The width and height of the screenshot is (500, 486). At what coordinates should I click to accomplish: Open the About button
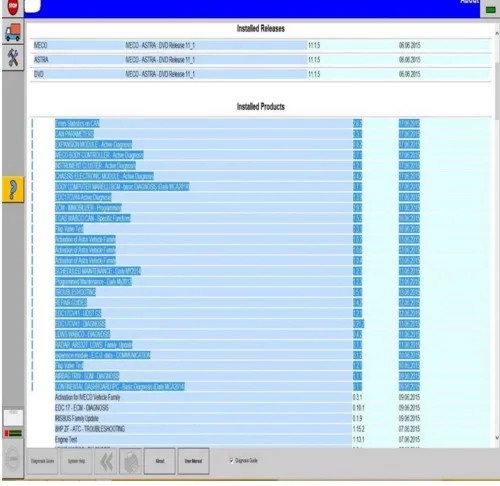point(160,461)
